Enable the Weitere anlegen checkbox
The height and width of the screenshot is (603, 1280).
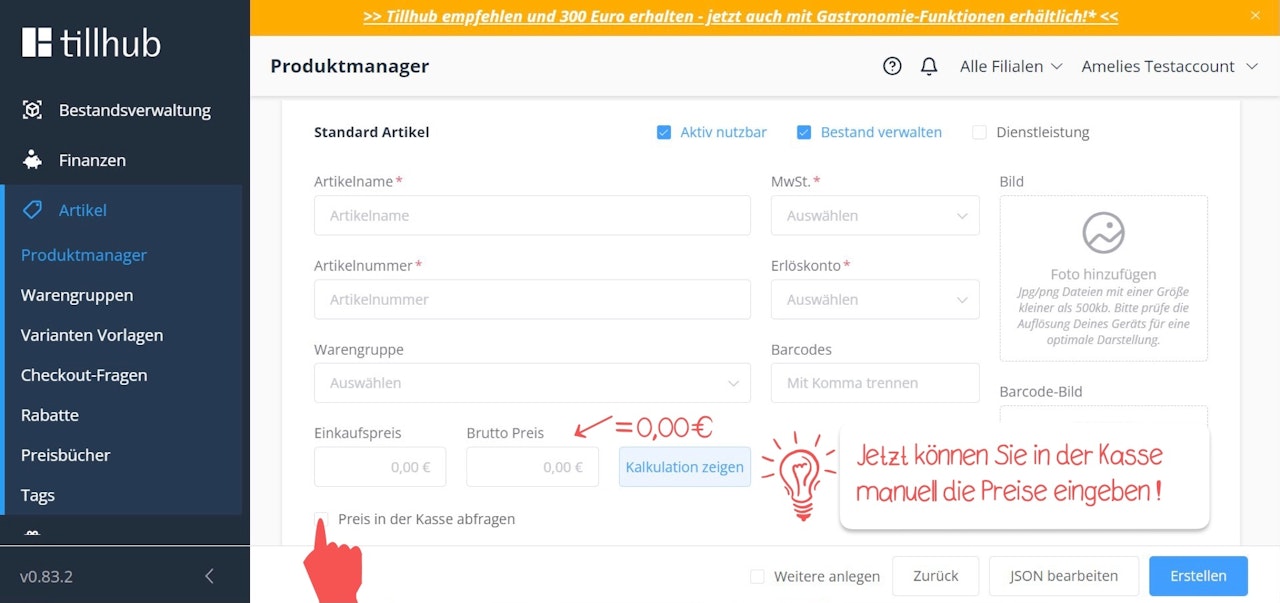tap(757, 576)
